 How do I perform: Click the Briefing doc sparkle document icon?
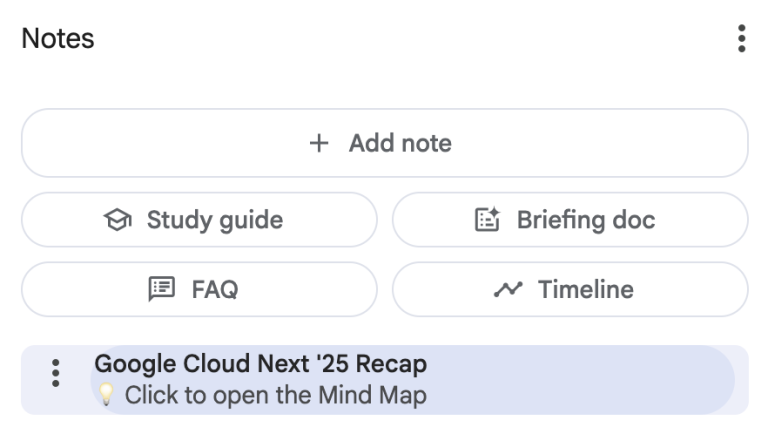(487, 220)
